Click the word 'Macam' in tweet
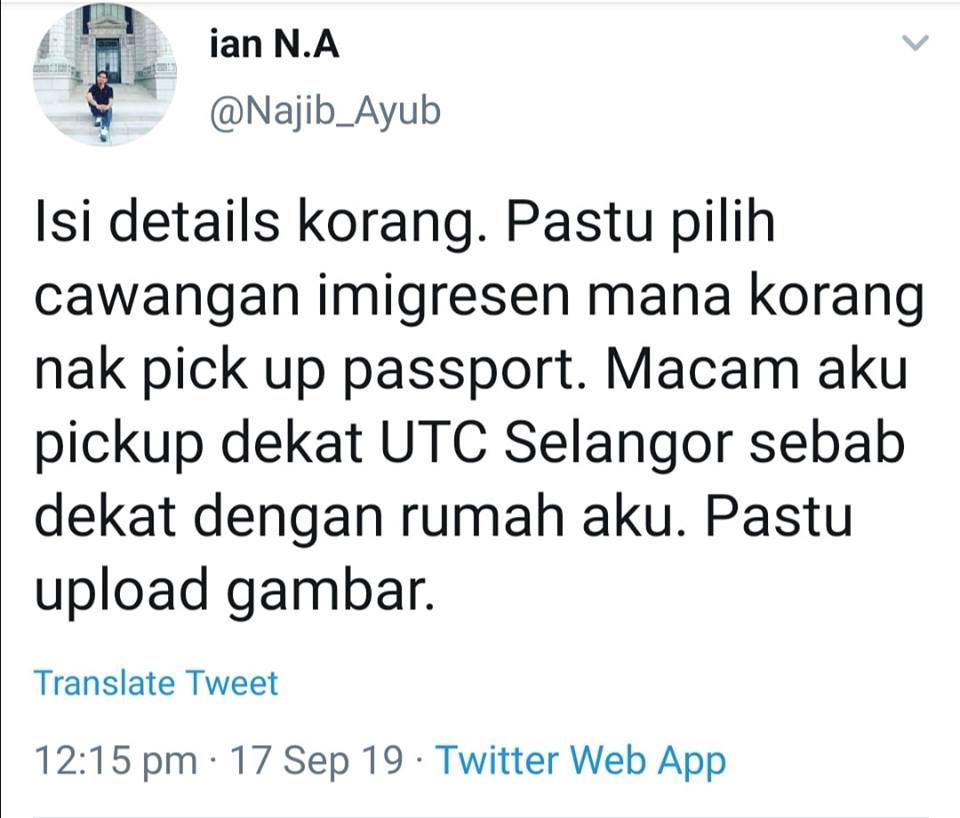Viewport: 960px width, 818px height. pos(703,369)
